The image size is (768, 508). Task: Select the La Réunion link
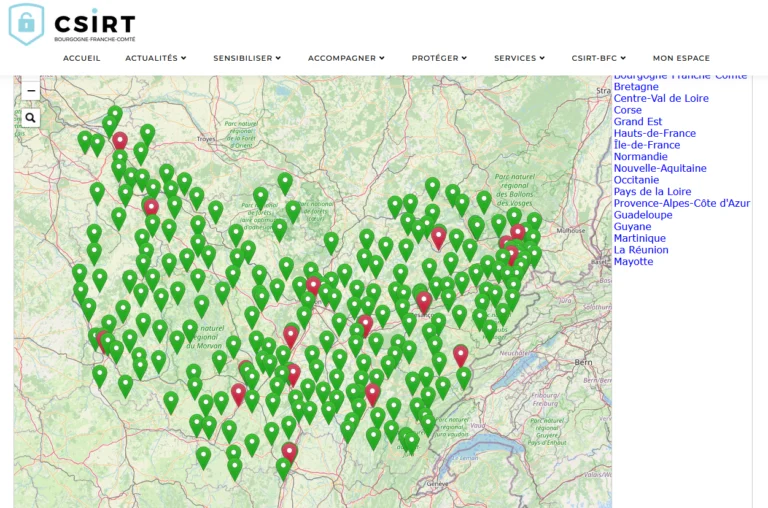pyautogui.click(x=641, y=250)
